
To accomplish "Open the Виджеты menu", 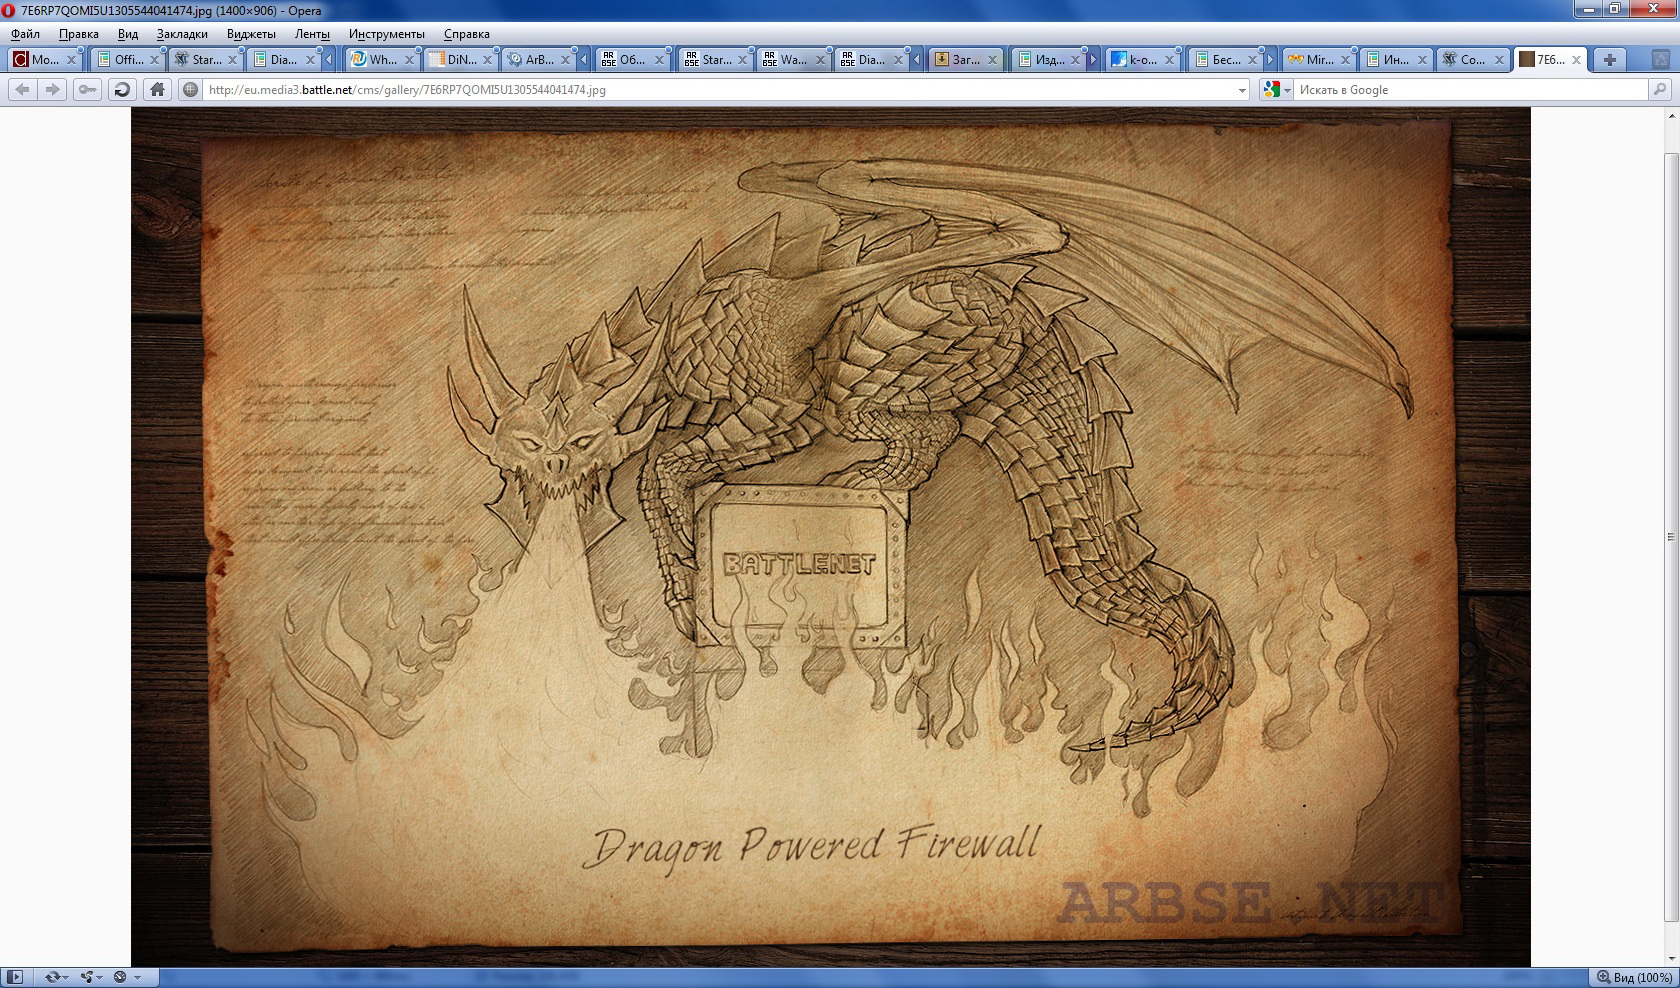I will tap(251, 34).
